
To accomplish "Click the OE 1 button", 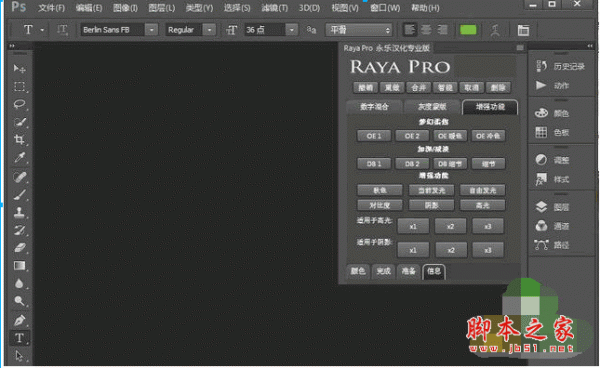I will click(x=374, y=136).
